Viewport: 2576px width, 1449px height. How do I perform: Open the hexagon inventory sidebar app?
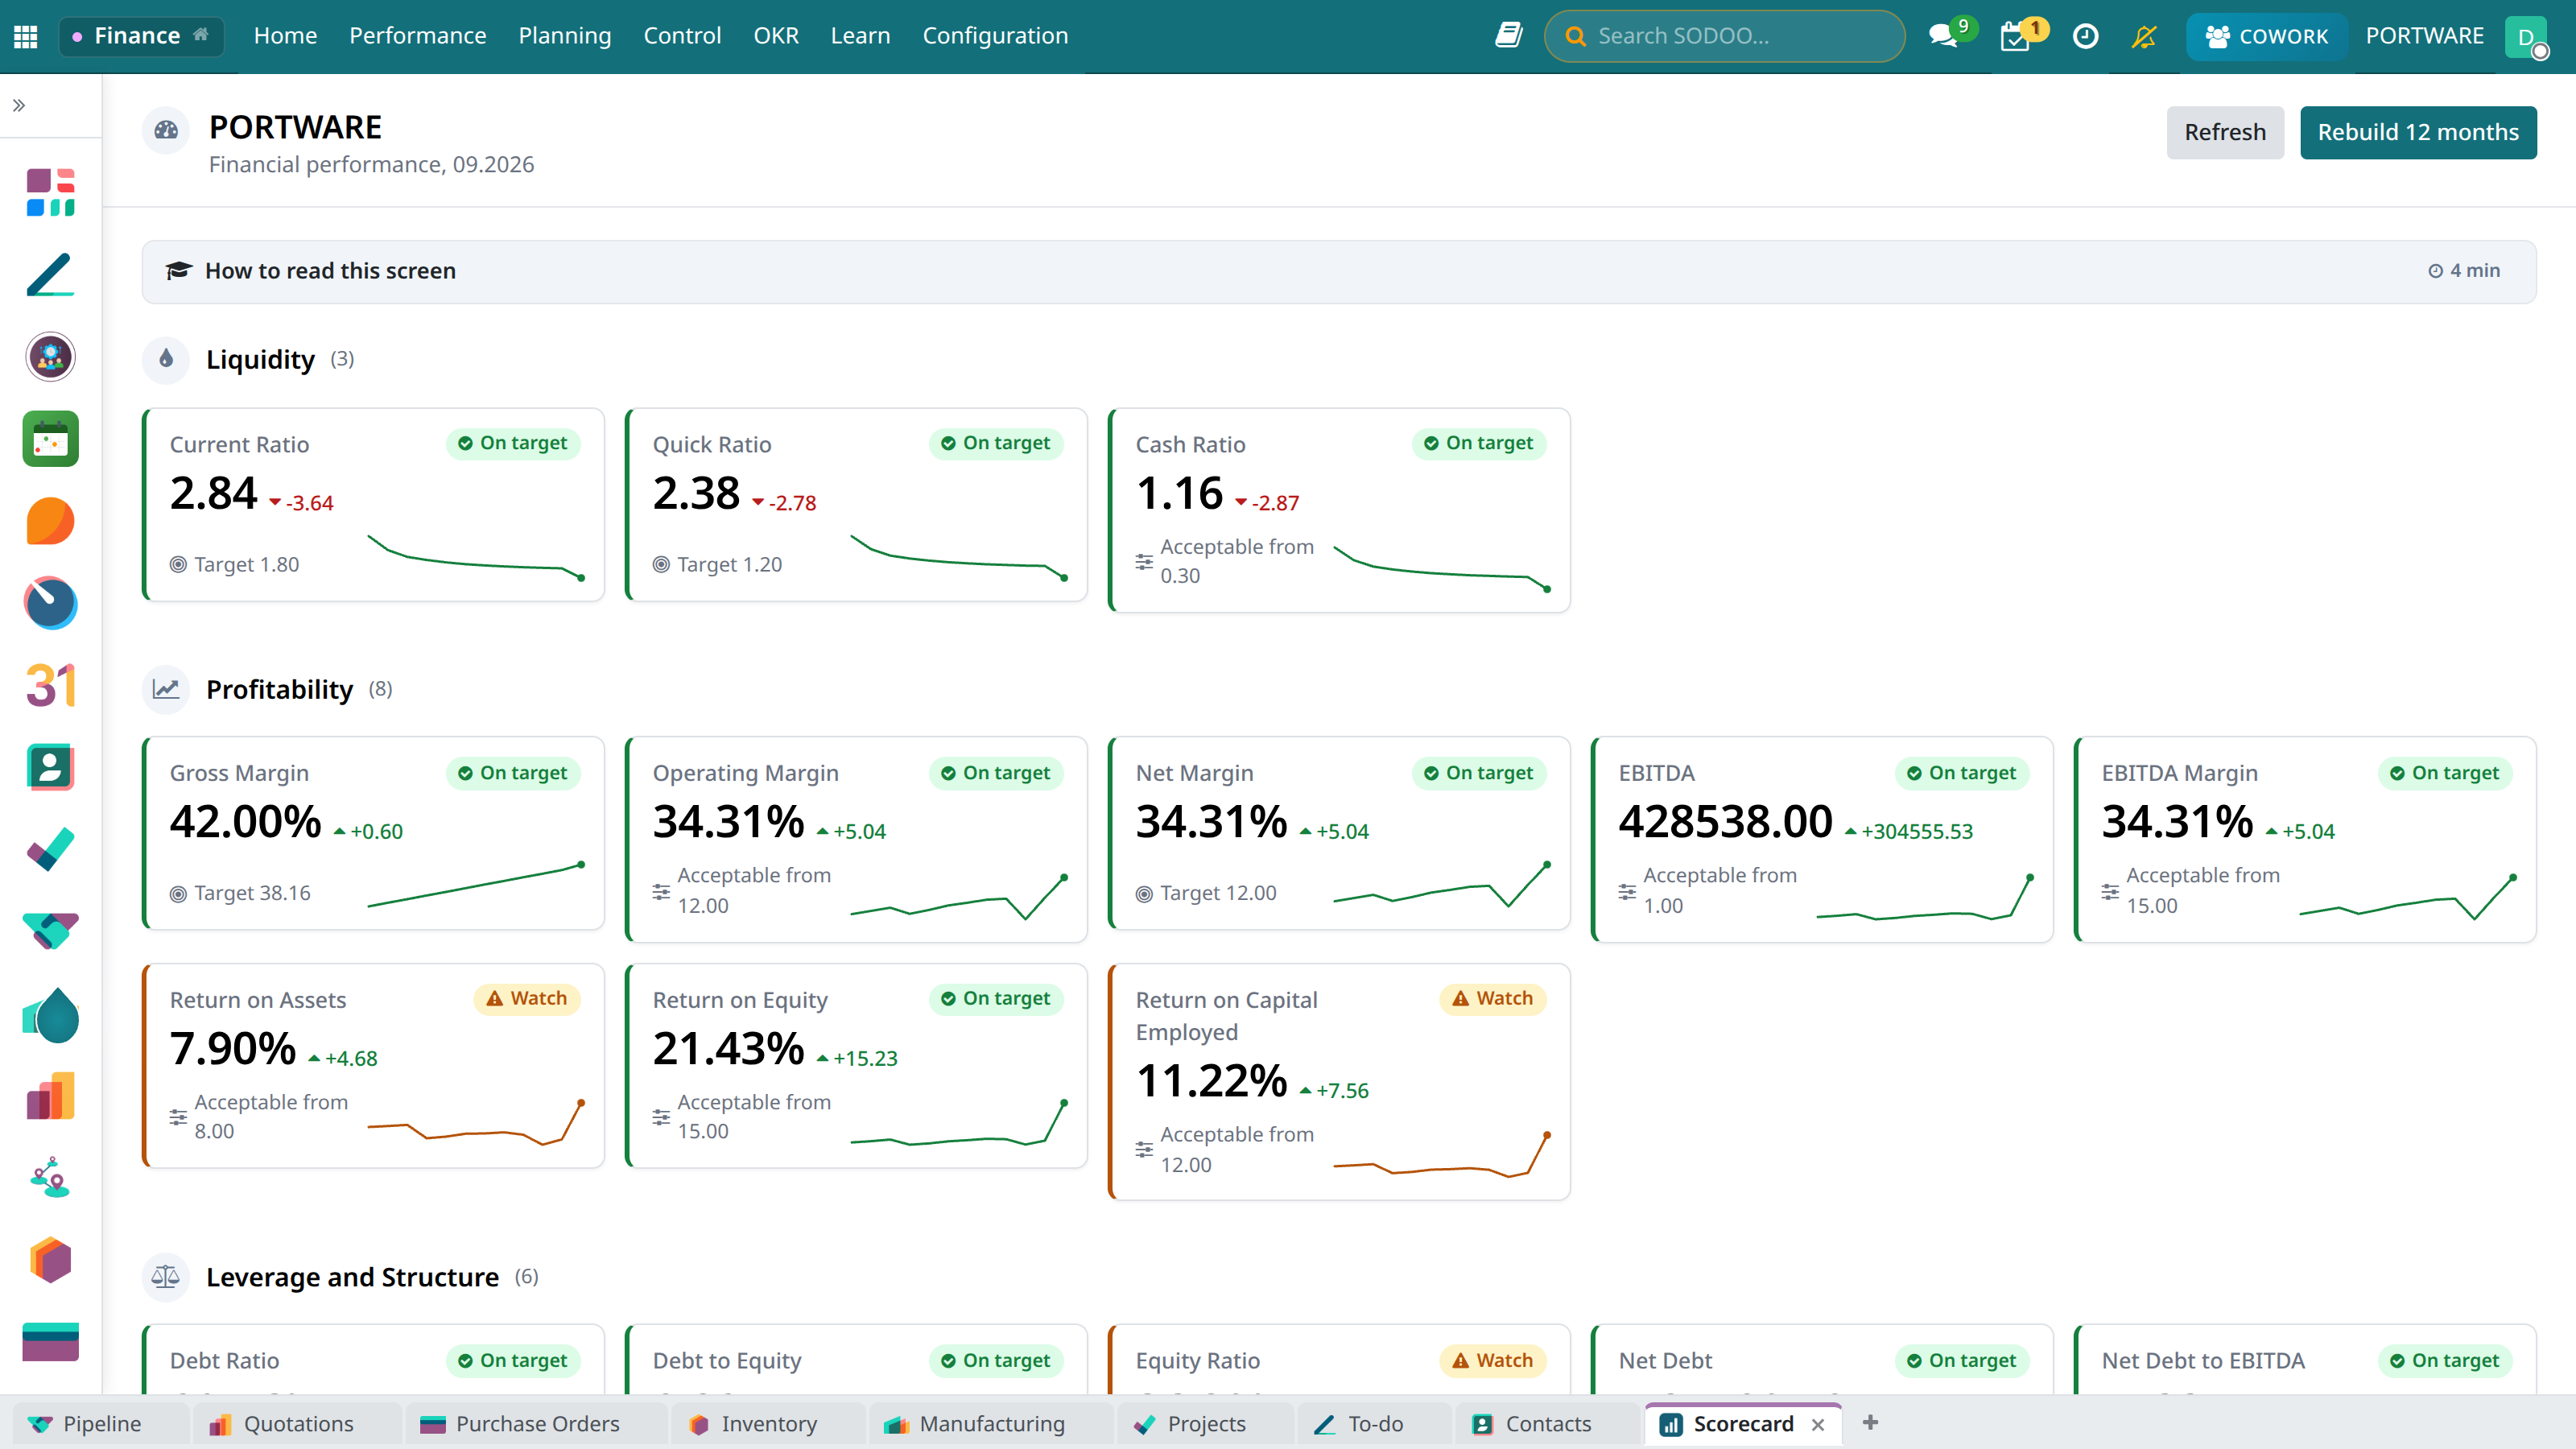[x=50, y=1260]
